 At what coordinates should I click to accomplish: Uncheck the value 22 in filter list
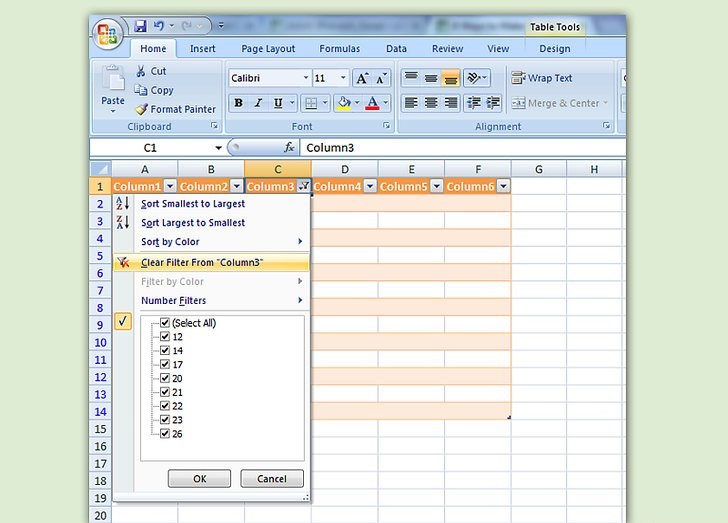[x=165, y=405]
